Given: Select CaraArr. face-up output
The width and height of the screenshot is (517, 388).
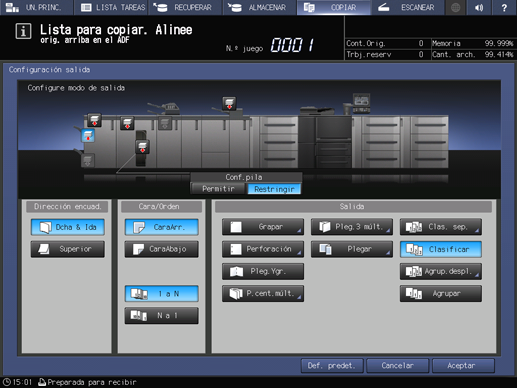Looking at the screenshot, I should [x=162, y=227].
